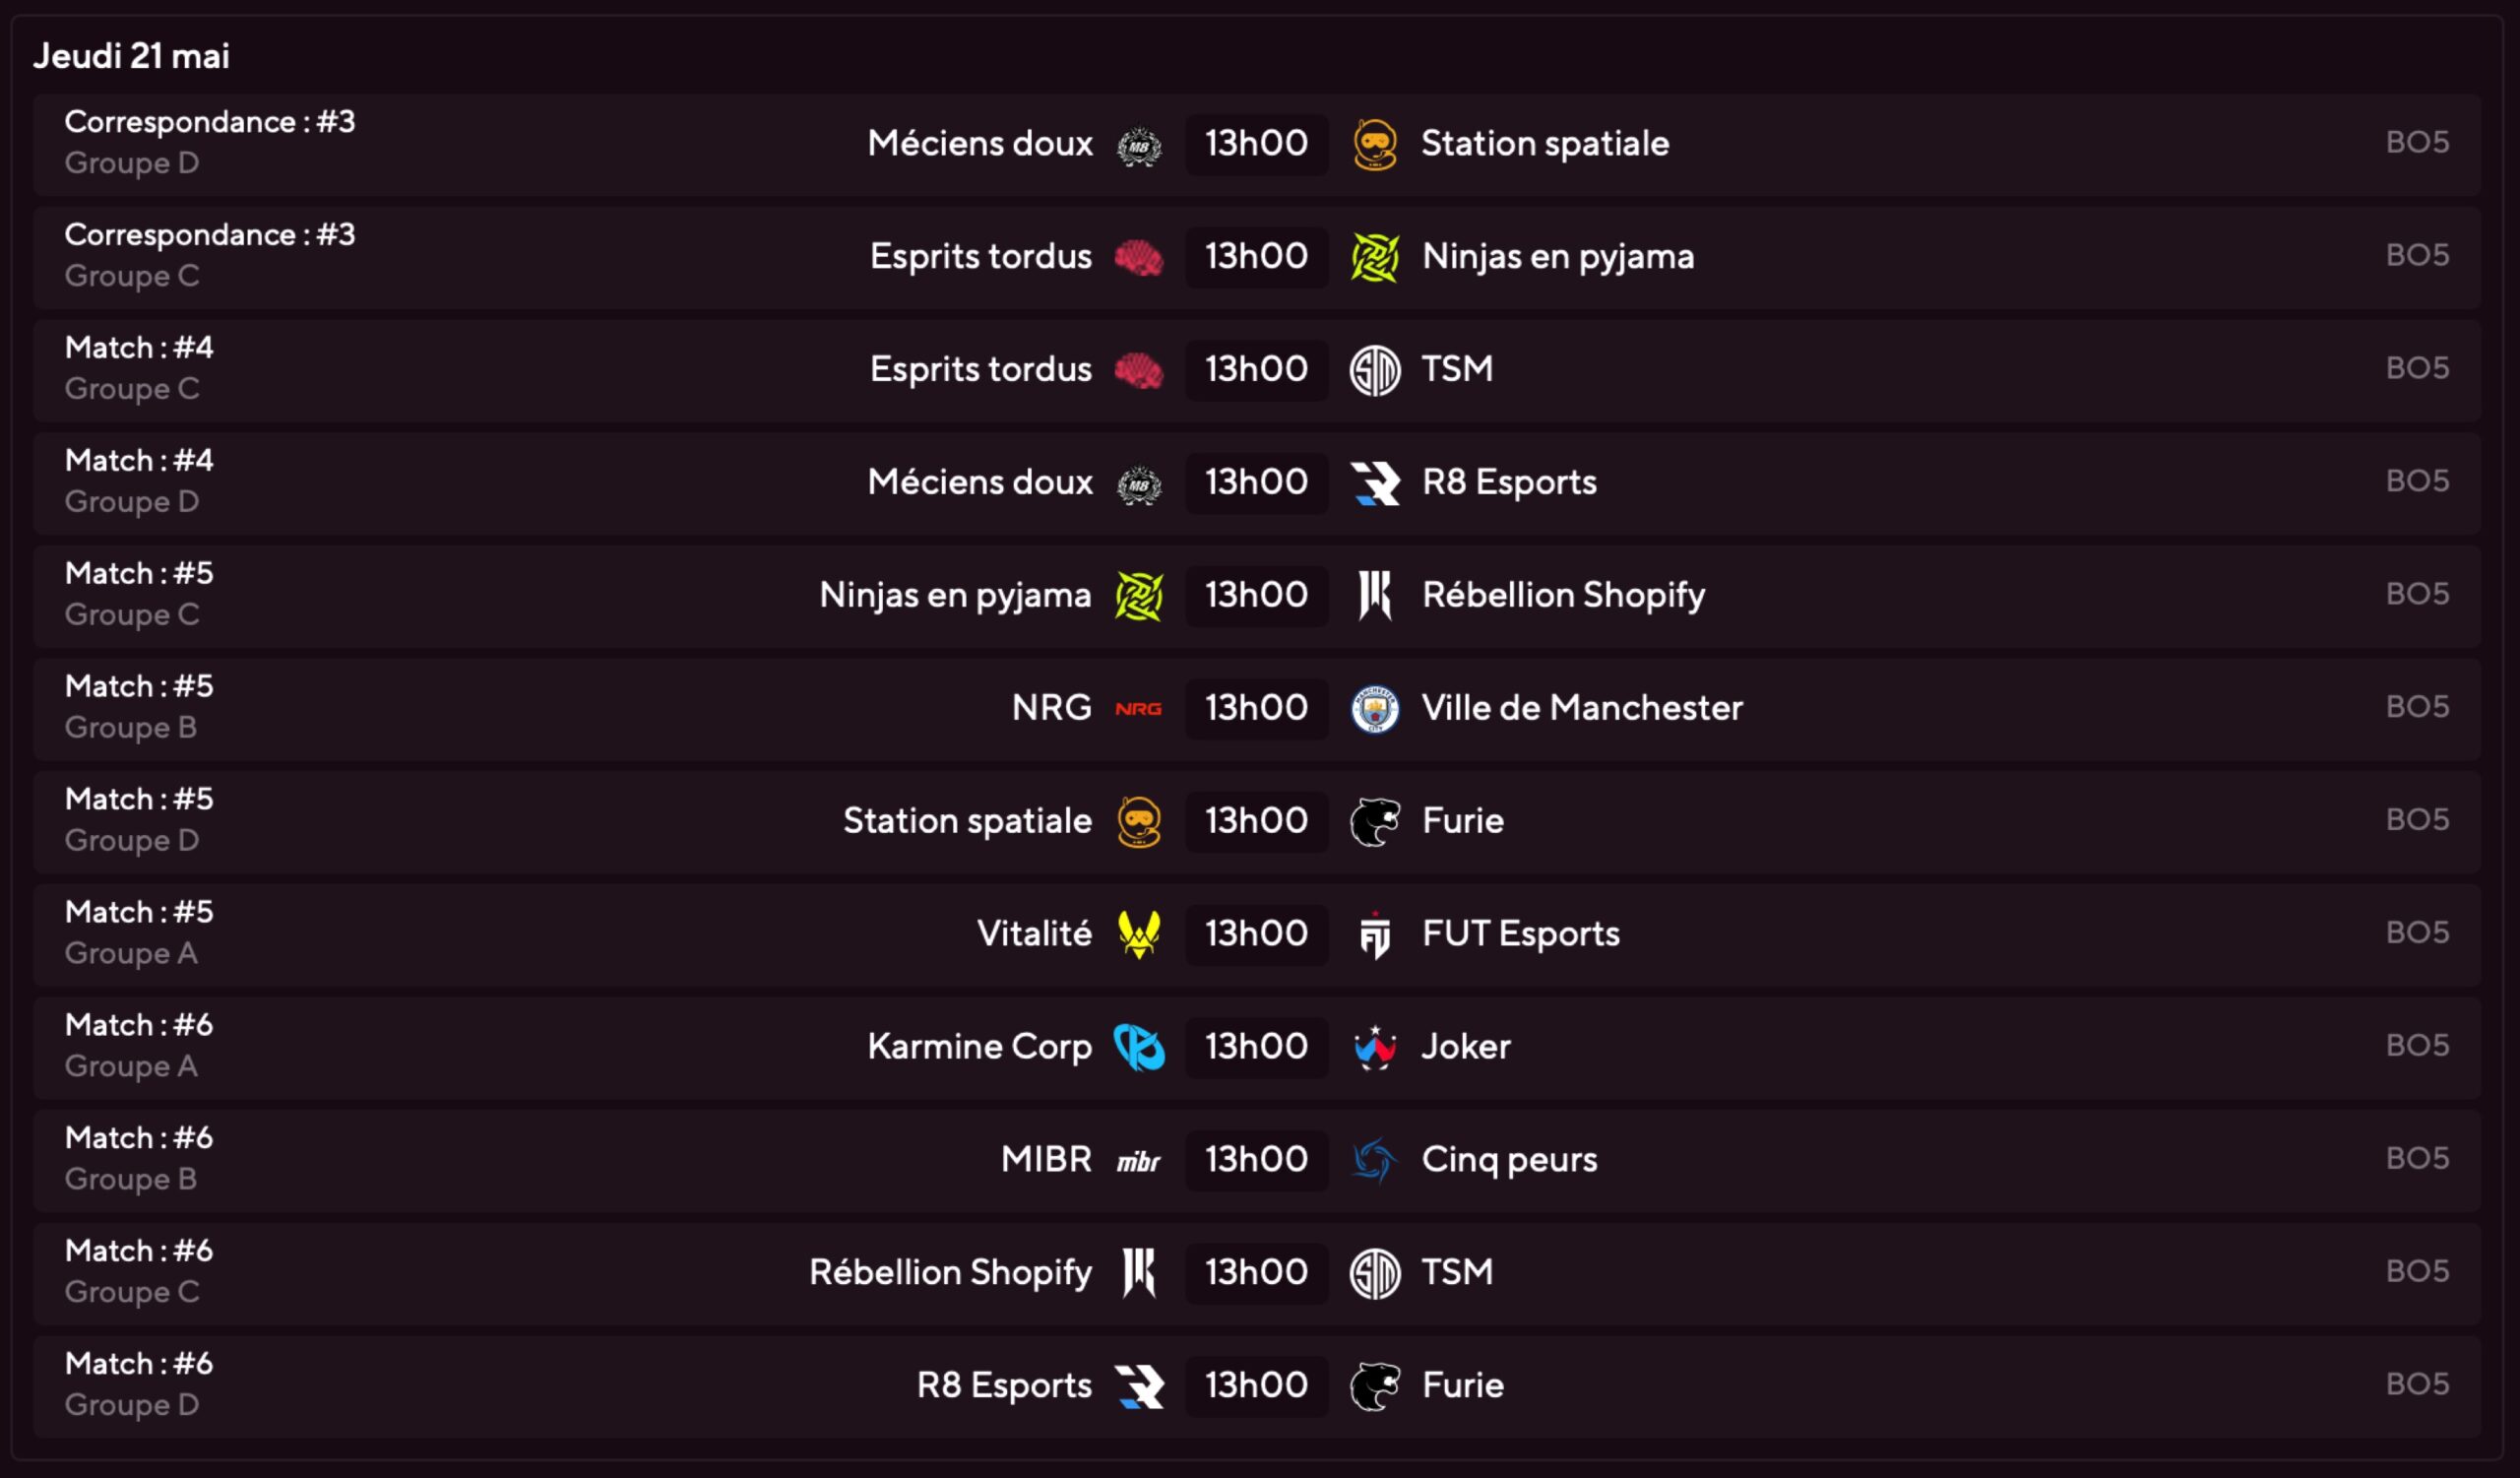Select the 13h00 time of Karmine Corp match
Image resolution: width=2520 pixels, height=1478 pixels.
click(1257, 1047)
